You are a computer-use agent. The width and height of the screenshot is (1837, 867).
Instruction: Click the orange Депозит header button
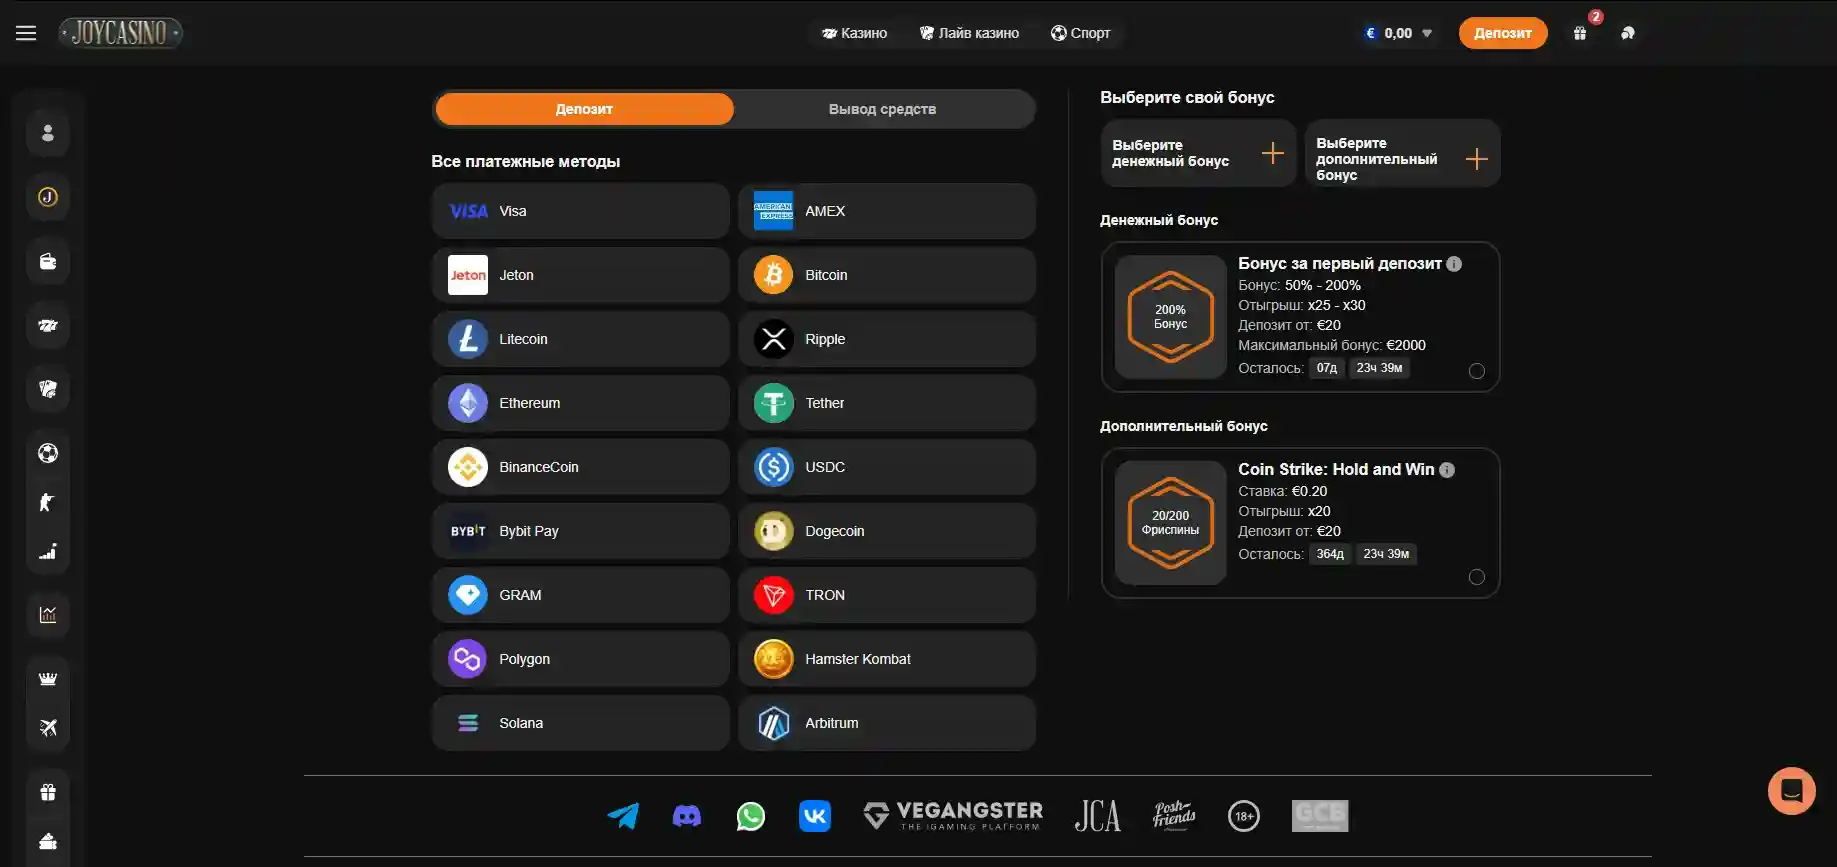pos(1502,33)
